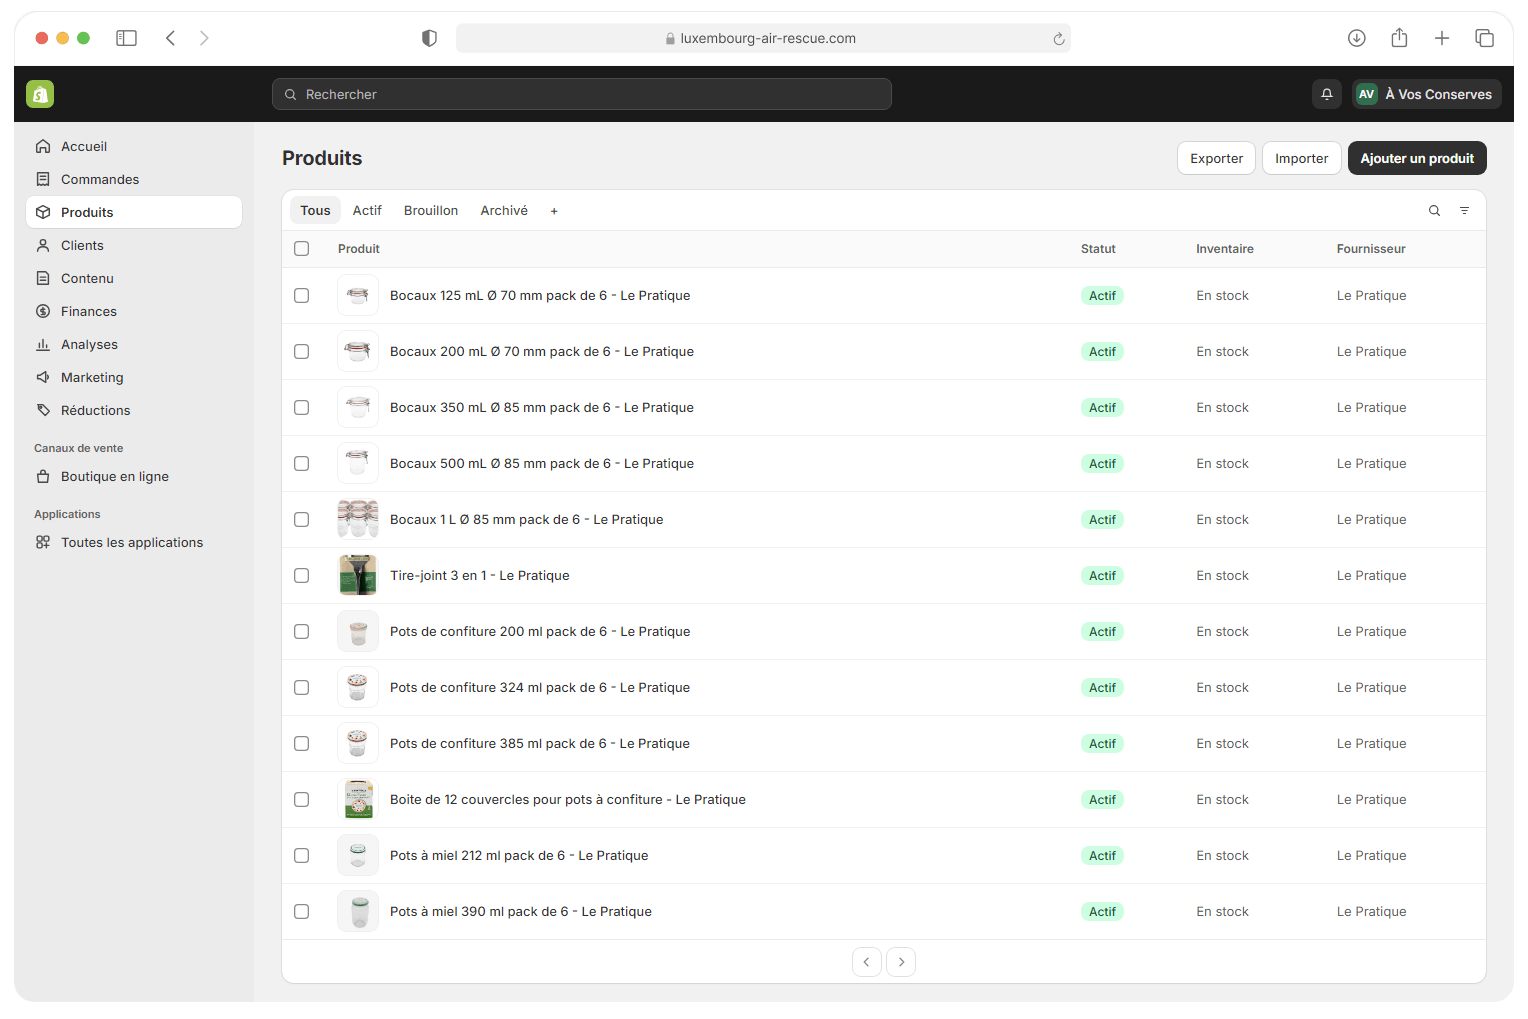Click the Contenu icon in sidebar
This screenshot has height=1019, width=1528.
tap(43, 278)
